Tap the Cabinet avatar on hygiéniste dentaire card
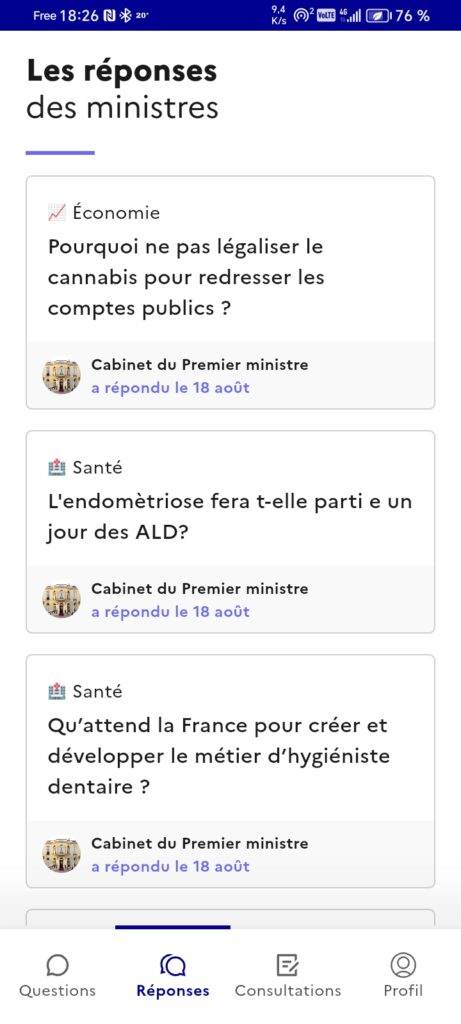The width and height of the screenshot is (461, 1024). (x=62, y=855)
